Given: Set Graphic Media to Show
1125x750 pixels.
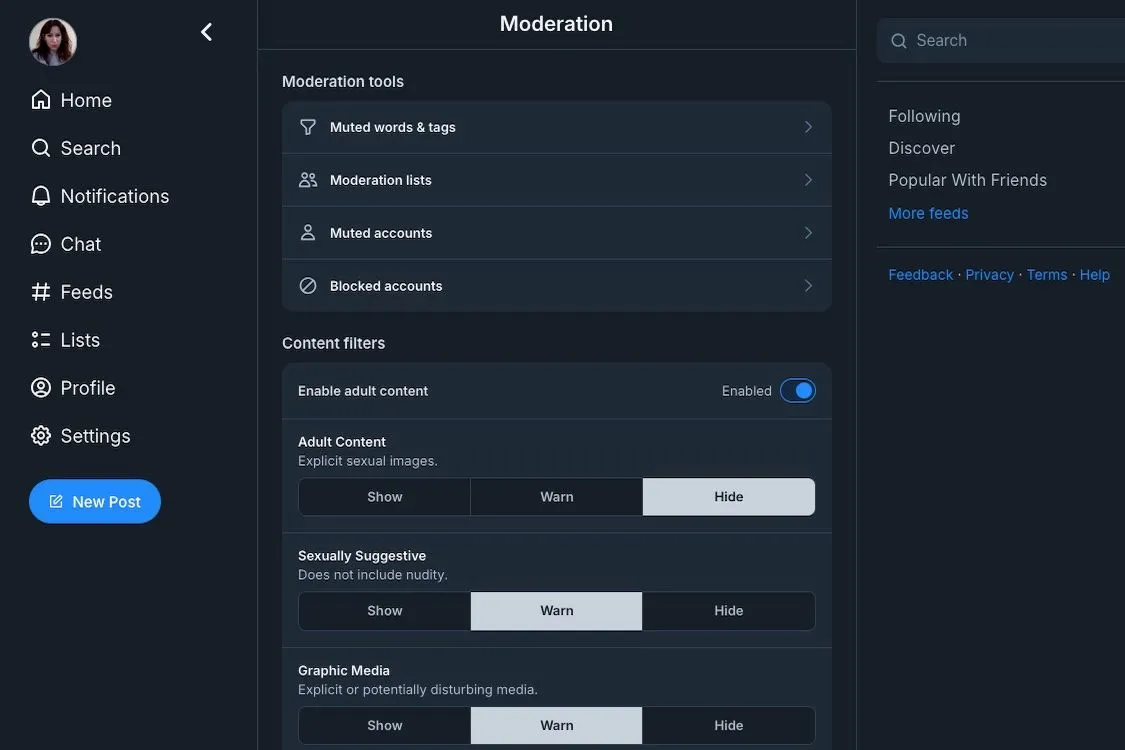Looking at the screenshot, I should click(385, 726).
